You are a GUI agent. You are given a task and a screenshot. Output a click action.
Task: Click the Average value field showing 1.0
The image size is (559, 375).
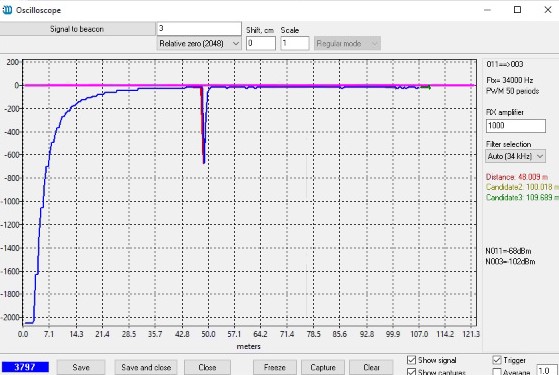click(547, 370)
